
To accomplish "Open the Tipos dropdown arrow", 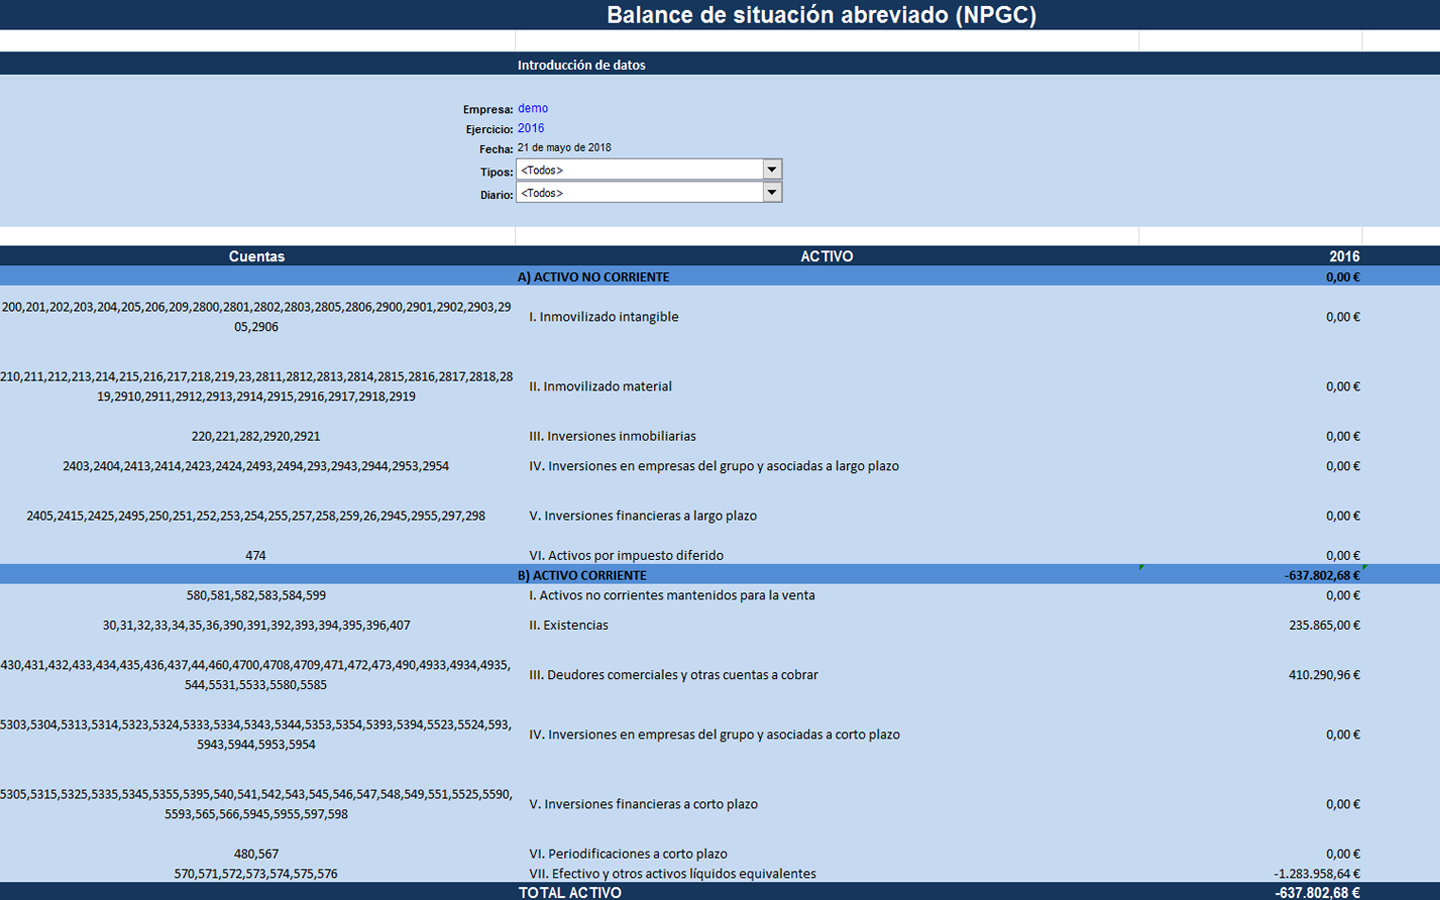I will point(771,170).
